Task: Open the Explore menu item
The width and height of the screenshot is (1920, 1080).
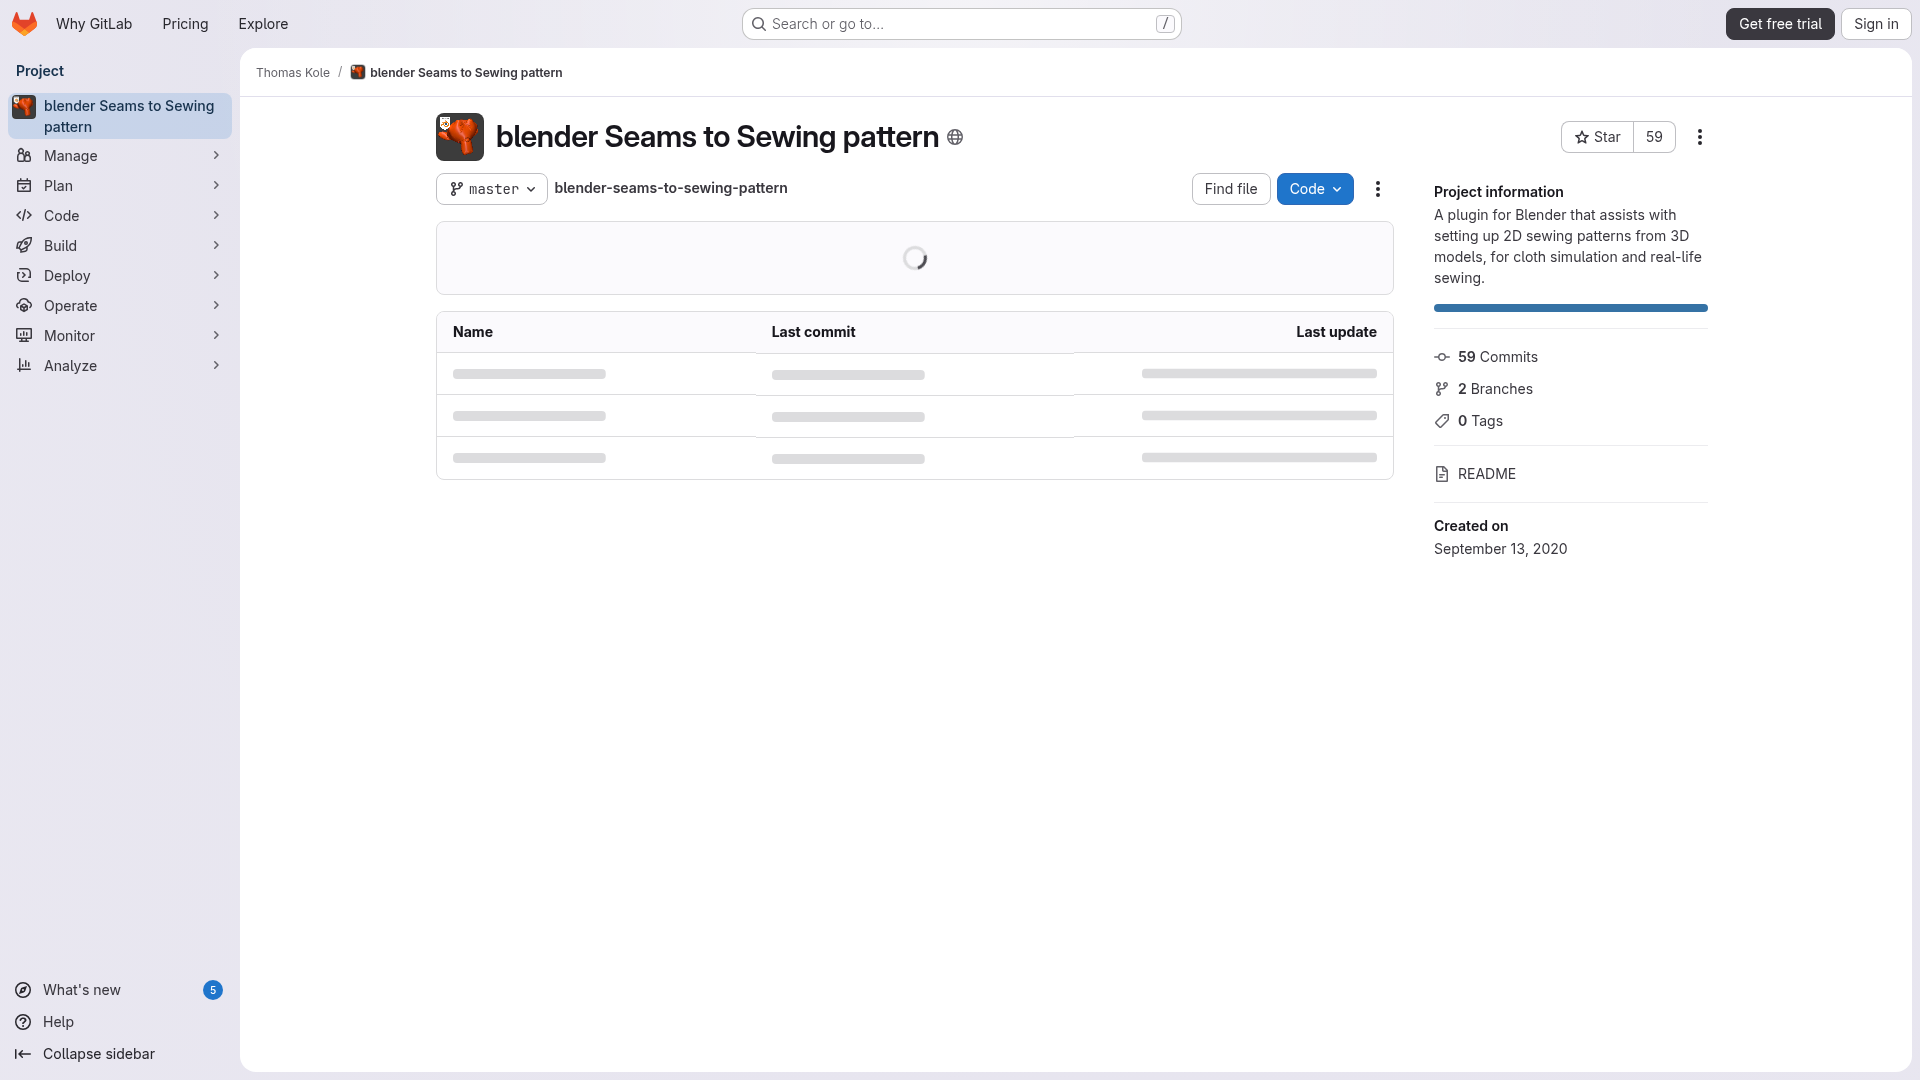Action: point(263,24)
